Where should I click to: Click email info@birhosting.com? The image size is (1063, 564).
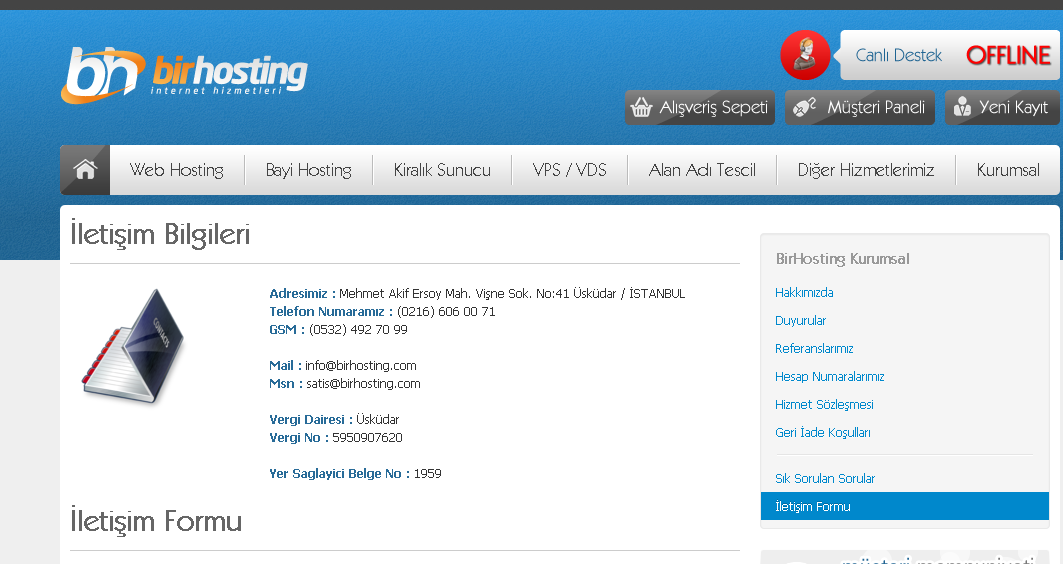(361, 365)
